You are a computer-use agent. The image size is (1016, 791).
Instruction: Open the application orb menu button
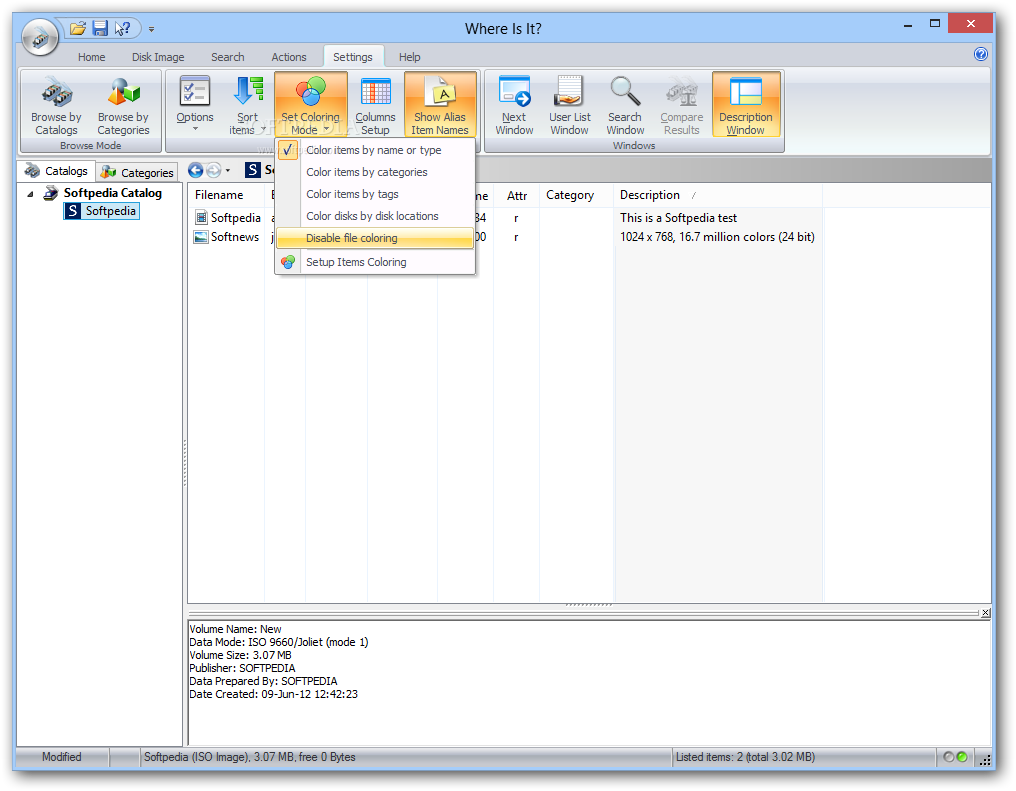click(40, 38)
